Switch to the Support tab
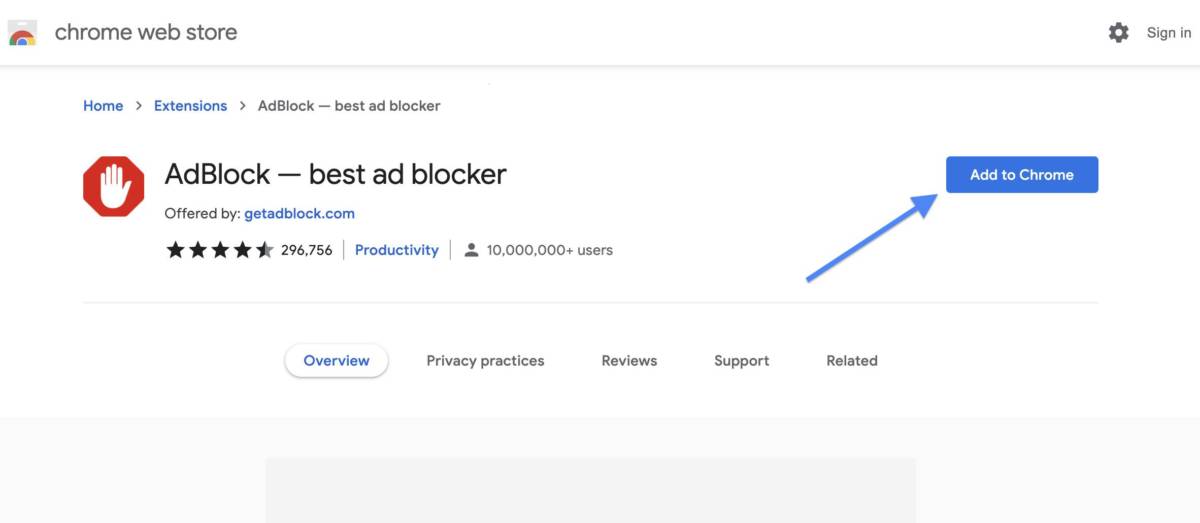 (x=742, y=361)
